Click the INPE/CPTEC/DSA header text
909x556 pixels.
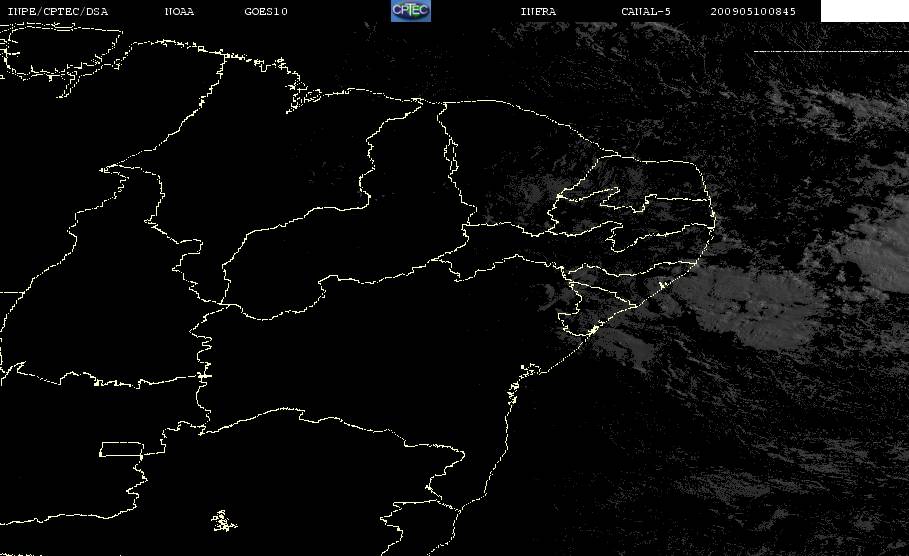[58, 12]
